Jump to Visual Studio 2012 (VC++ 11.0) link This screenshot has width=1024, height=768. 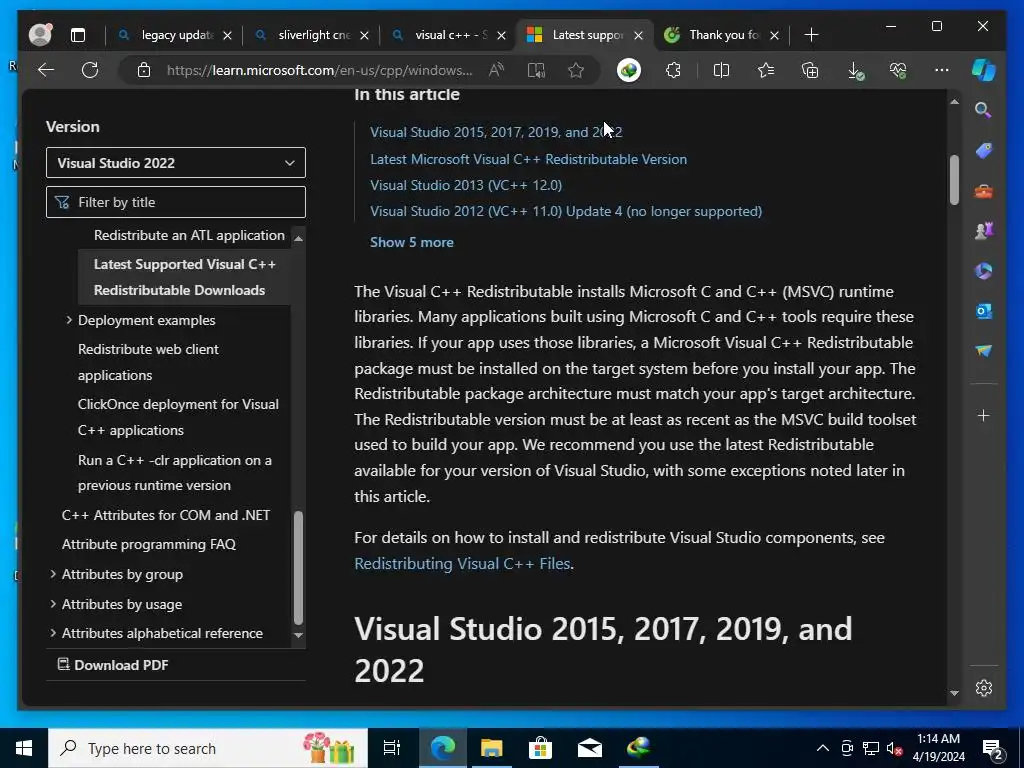(x=566, y=212)
